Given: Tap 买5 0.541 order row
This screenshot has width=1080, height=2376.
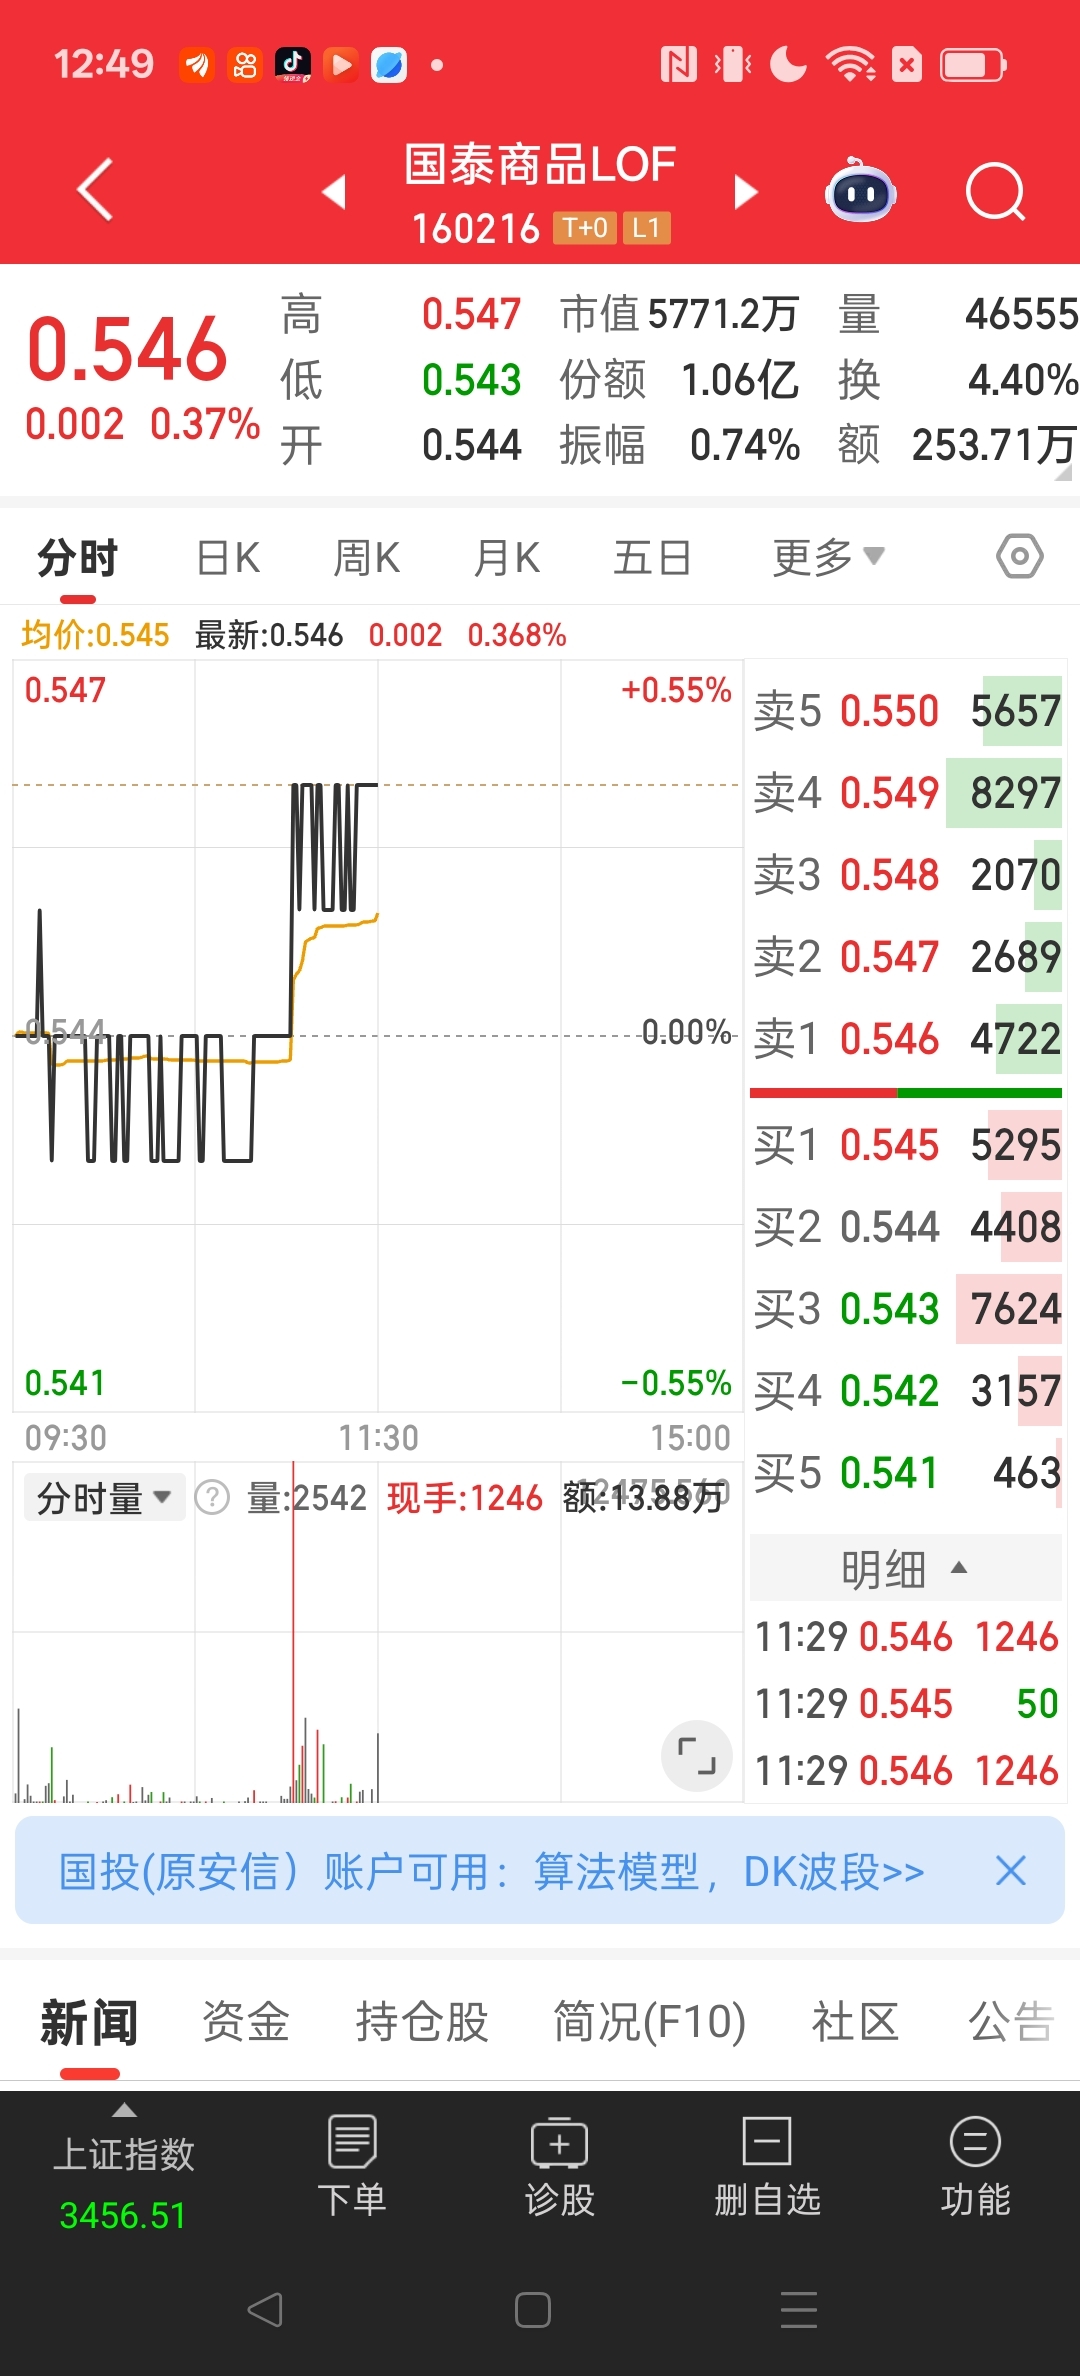Looking at the screenshot, I should (906, 1473).
